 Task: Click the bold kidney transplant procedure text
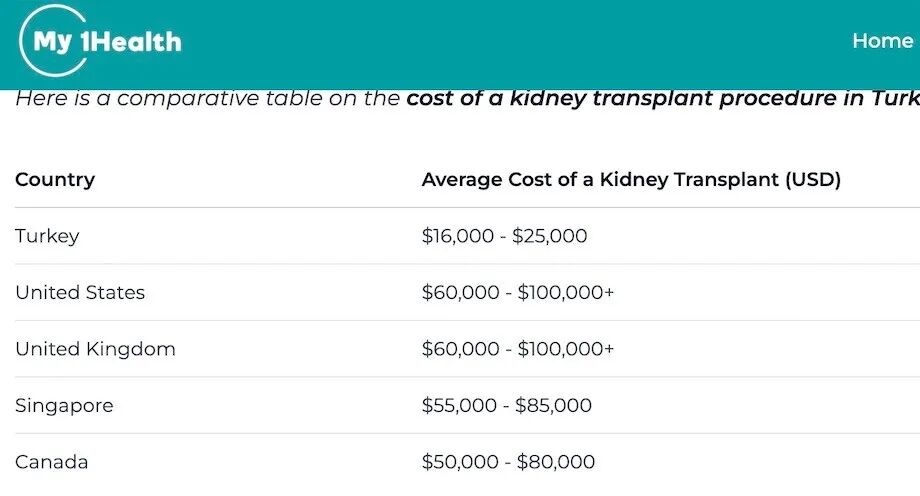tap(663, 98)
